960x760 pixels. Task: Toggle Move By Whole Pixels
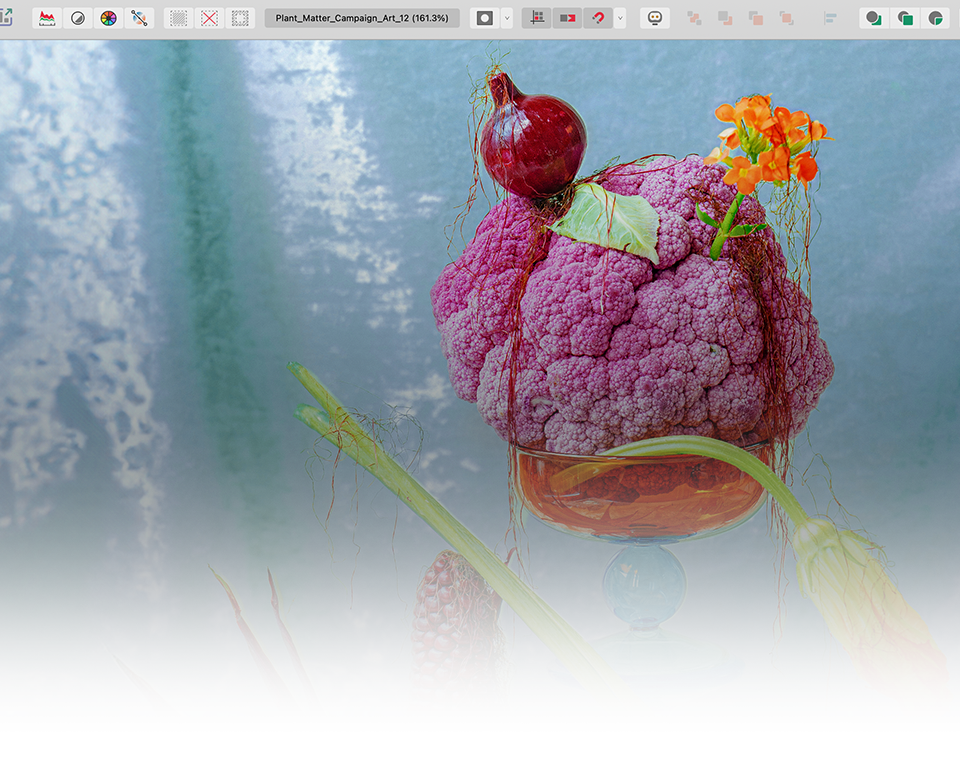[567, 18]
